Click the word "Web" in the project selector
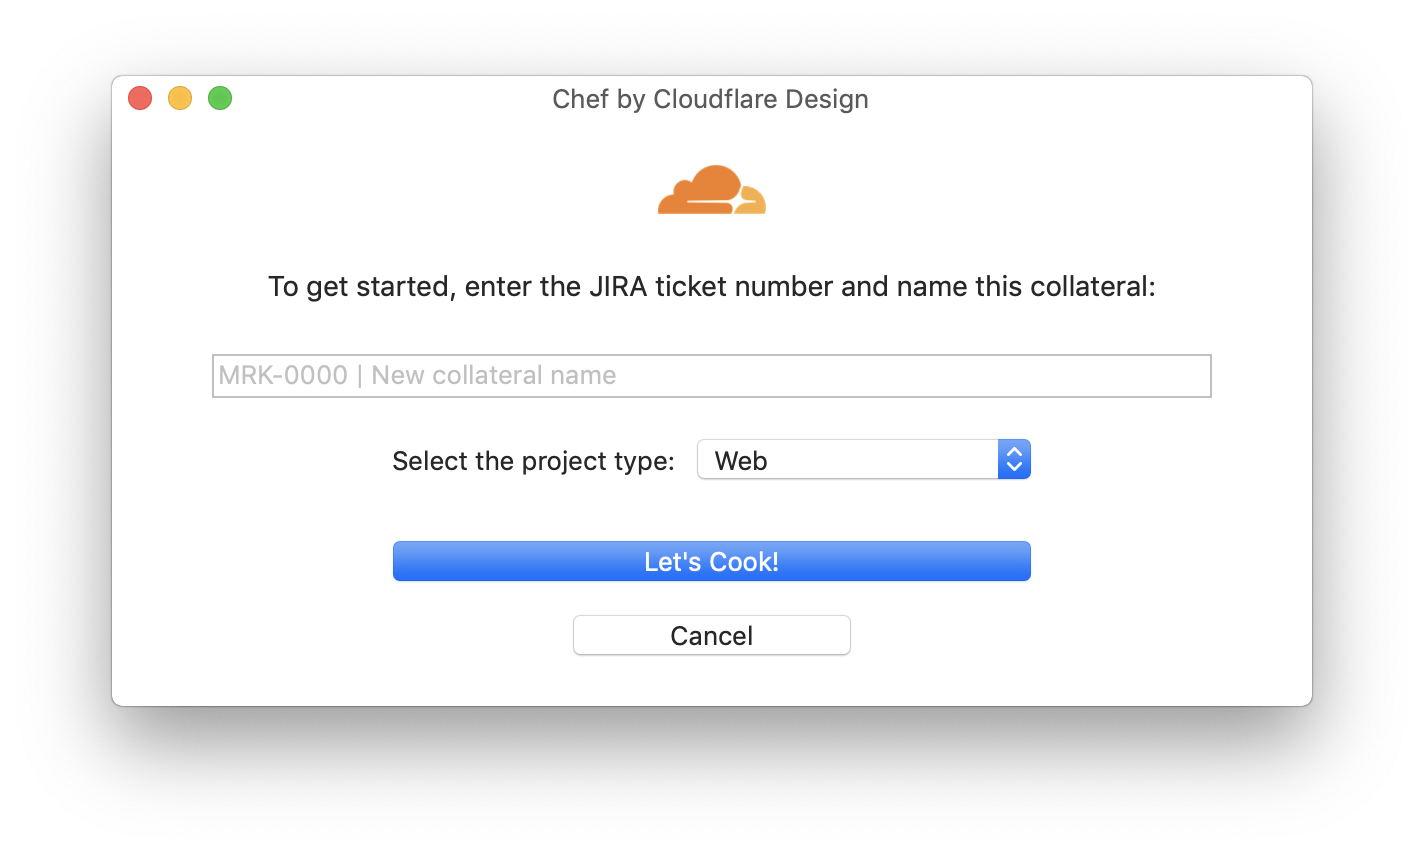 [x=741, y=461]
